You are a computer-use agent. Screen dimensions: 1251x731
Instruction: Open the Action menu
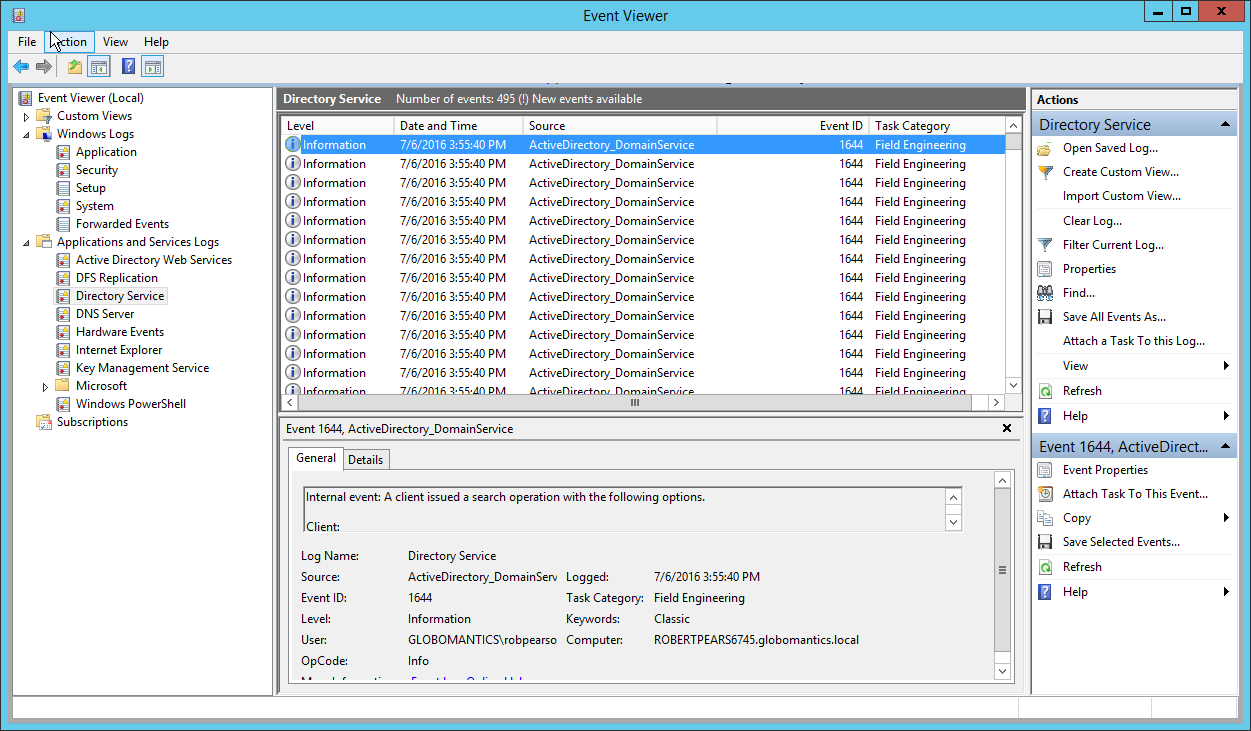(69, 42)
